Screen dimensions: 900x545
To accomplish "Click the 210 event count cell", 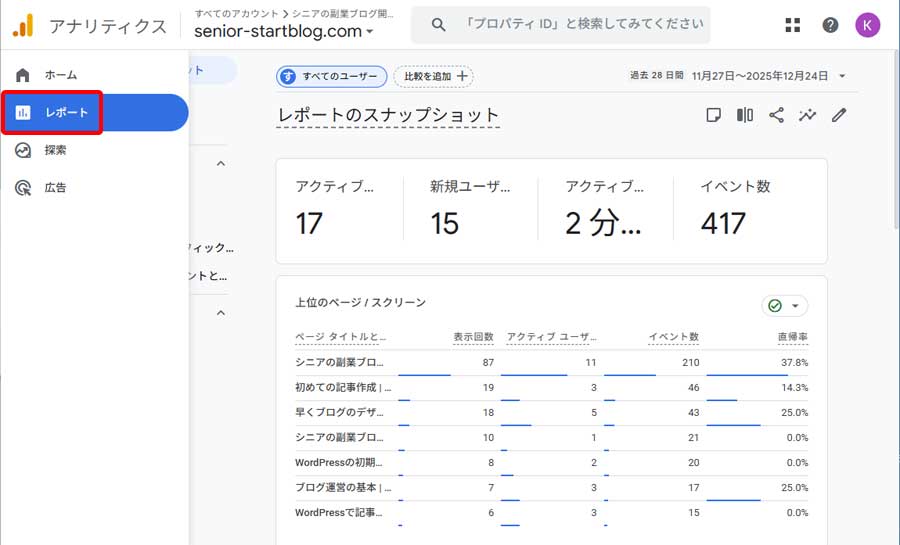I will [690, 363].
